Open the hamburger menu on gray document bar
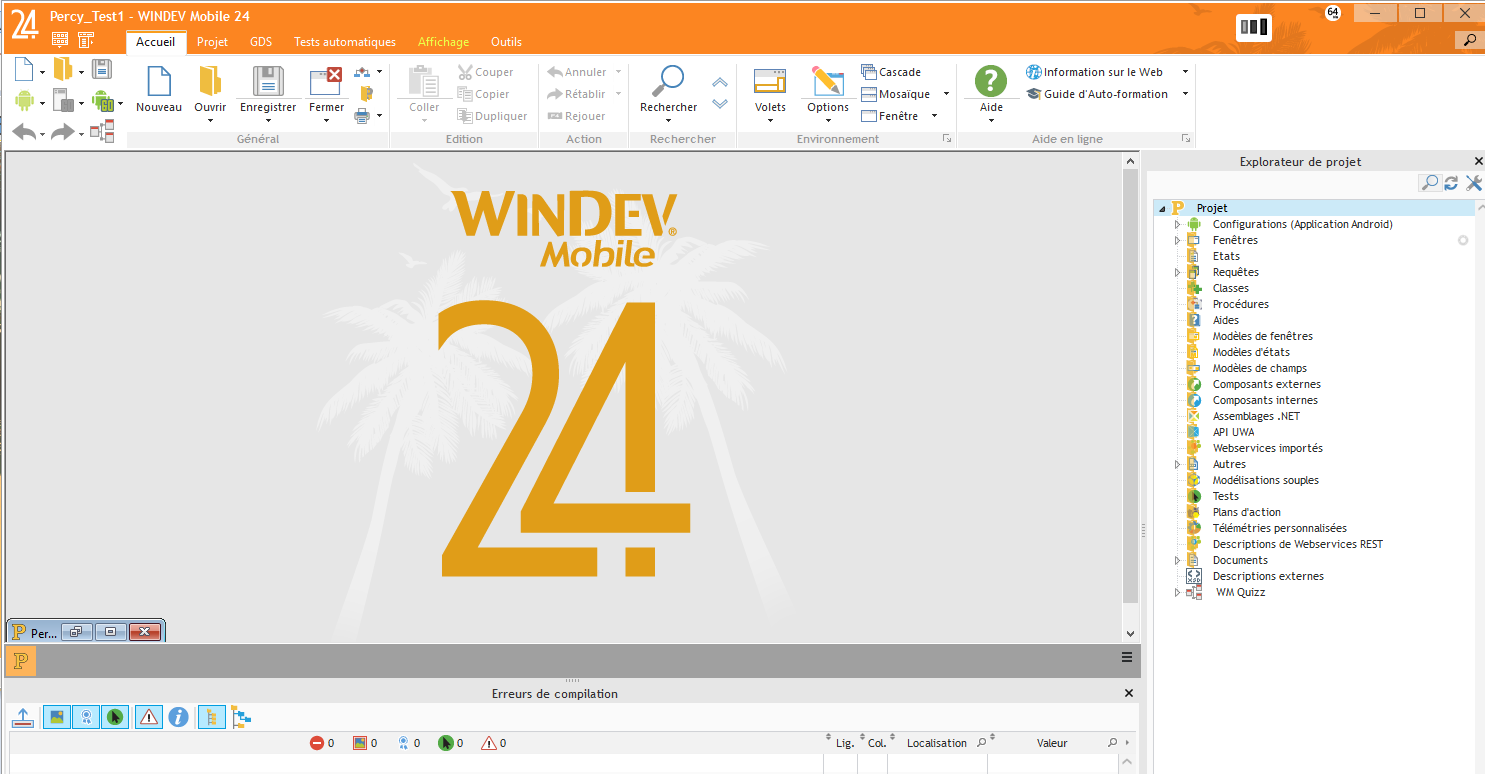The width and height of the screenshot is (1485, 774). coord(1127,658)
